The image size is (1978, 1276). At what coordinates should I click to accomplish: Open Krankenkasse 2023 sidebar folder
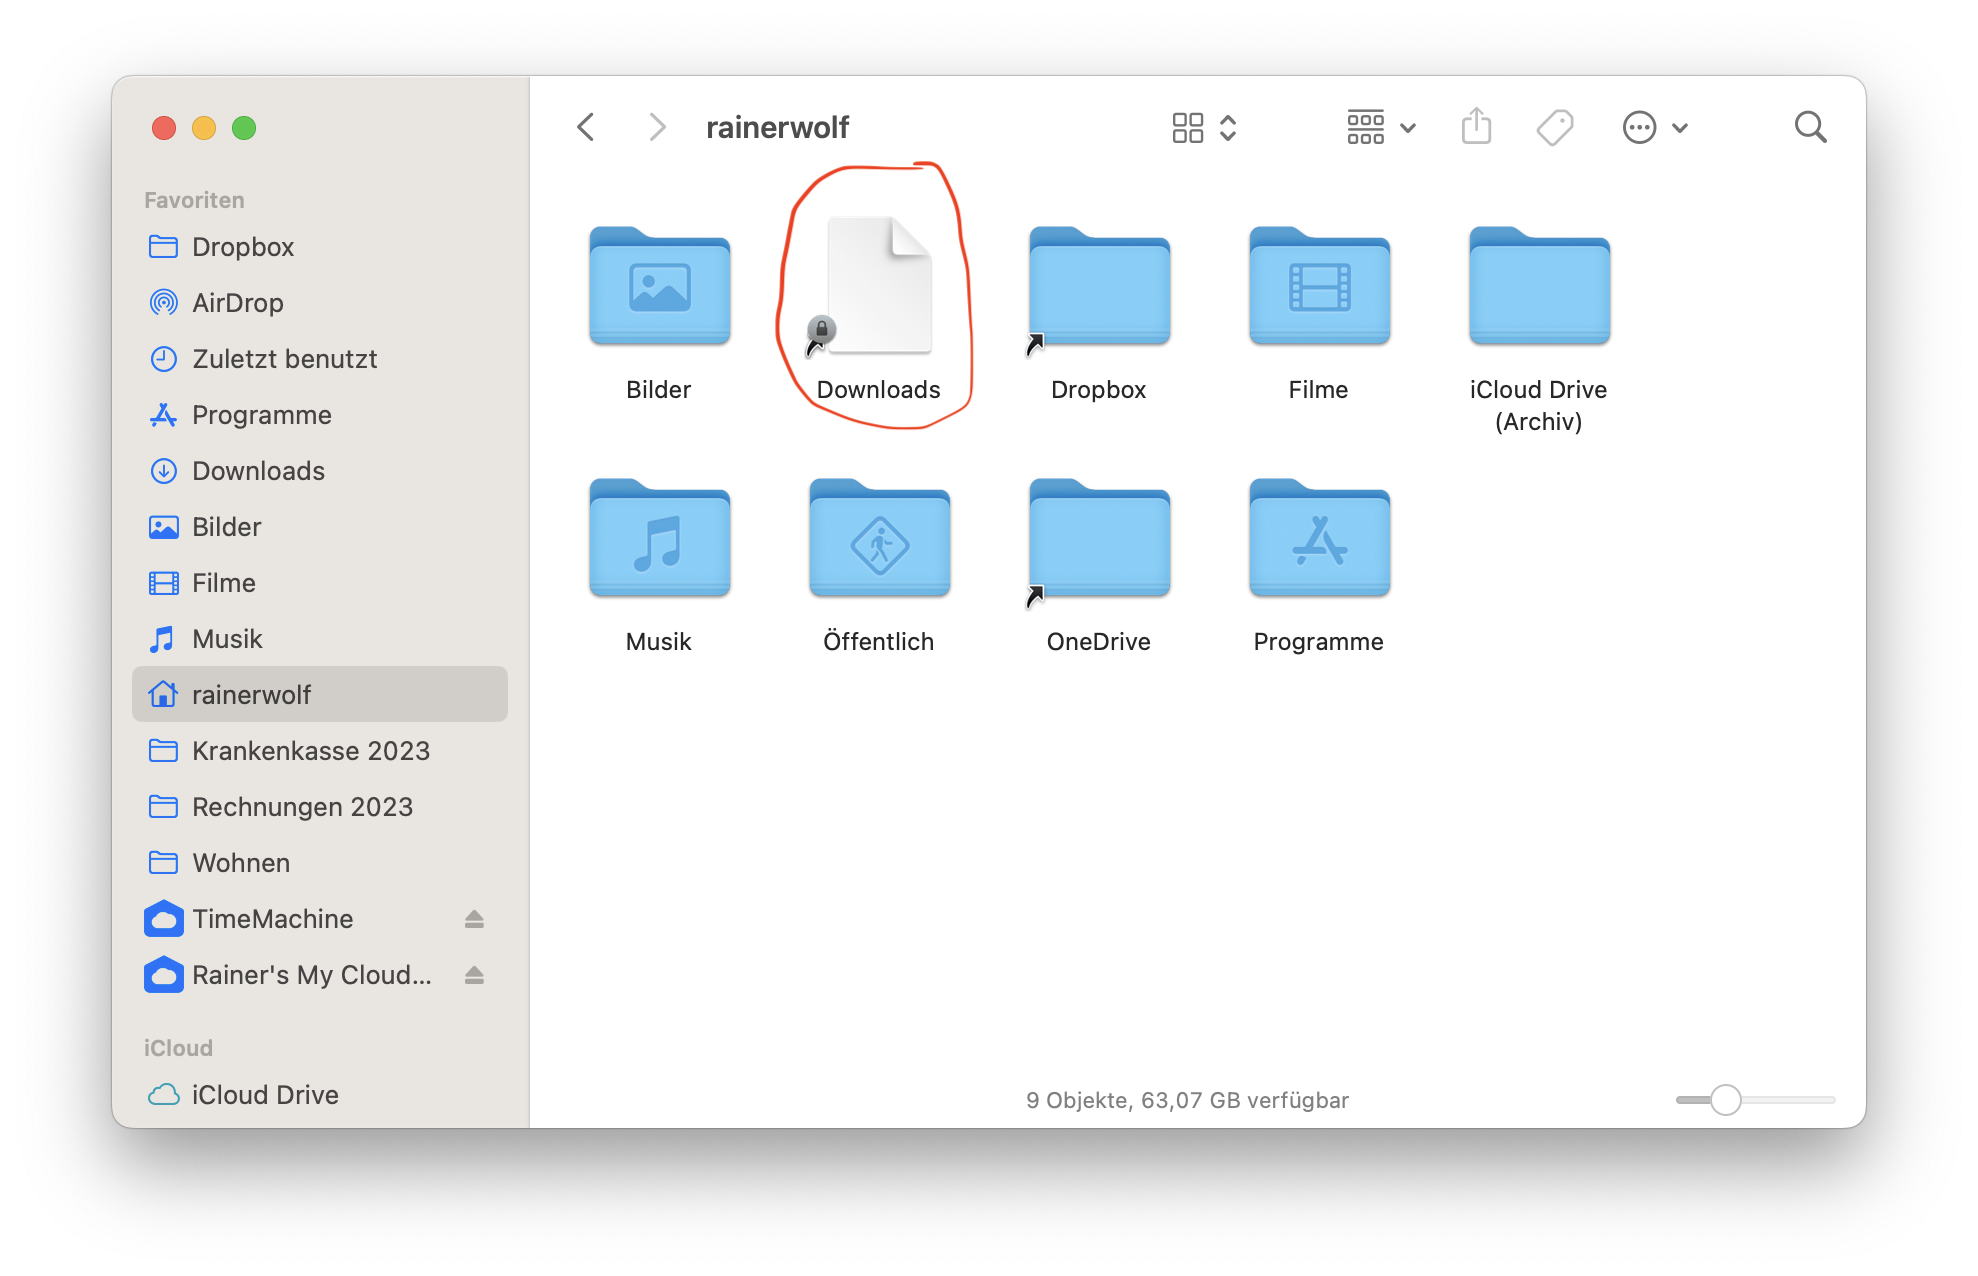click(x=310, y=751)
